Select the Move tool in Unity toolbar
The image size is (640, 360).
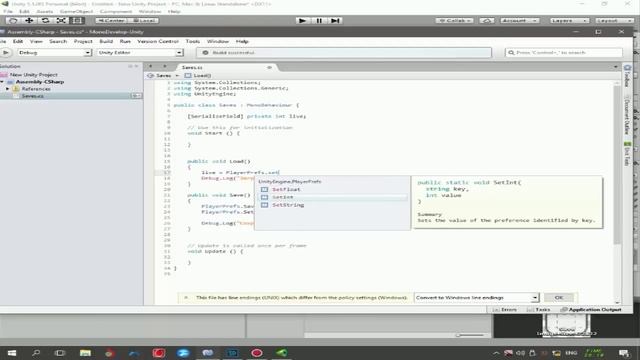29,20
